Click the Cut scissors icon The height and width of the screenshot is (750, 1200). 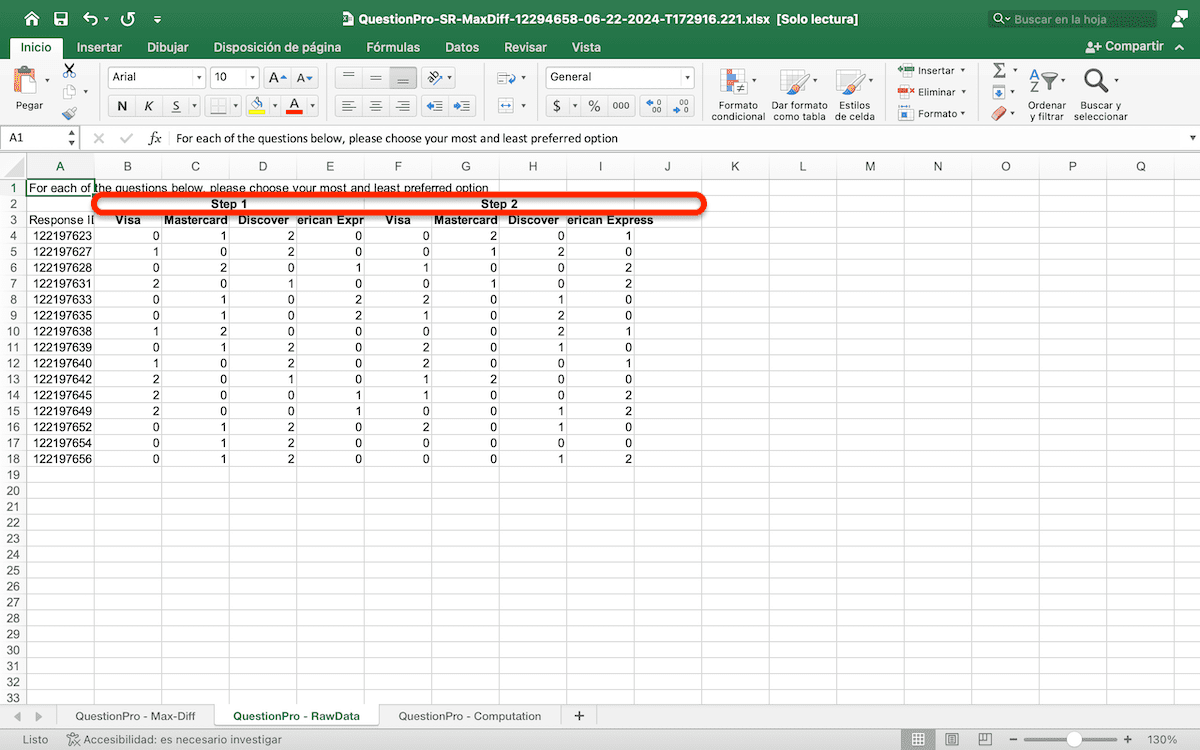pyautogui.click(x=69, y=71)
